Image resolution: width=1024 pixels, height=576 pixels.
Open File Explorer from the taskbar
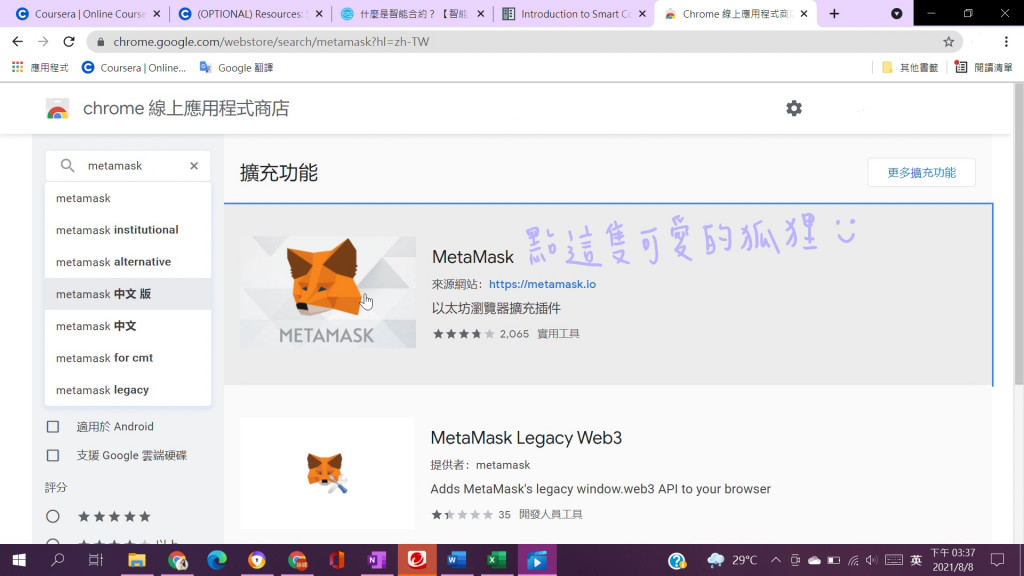[x=136, y=560]
